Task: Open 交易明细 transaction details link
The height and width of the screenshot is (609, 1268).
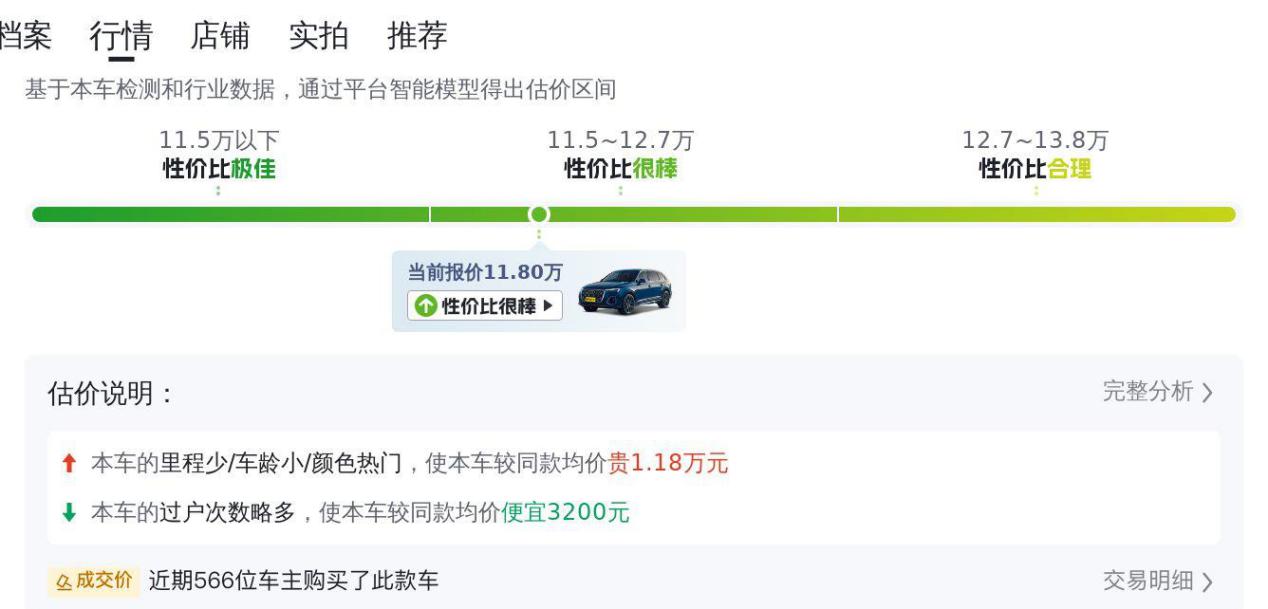Action: pos(1147,581)
